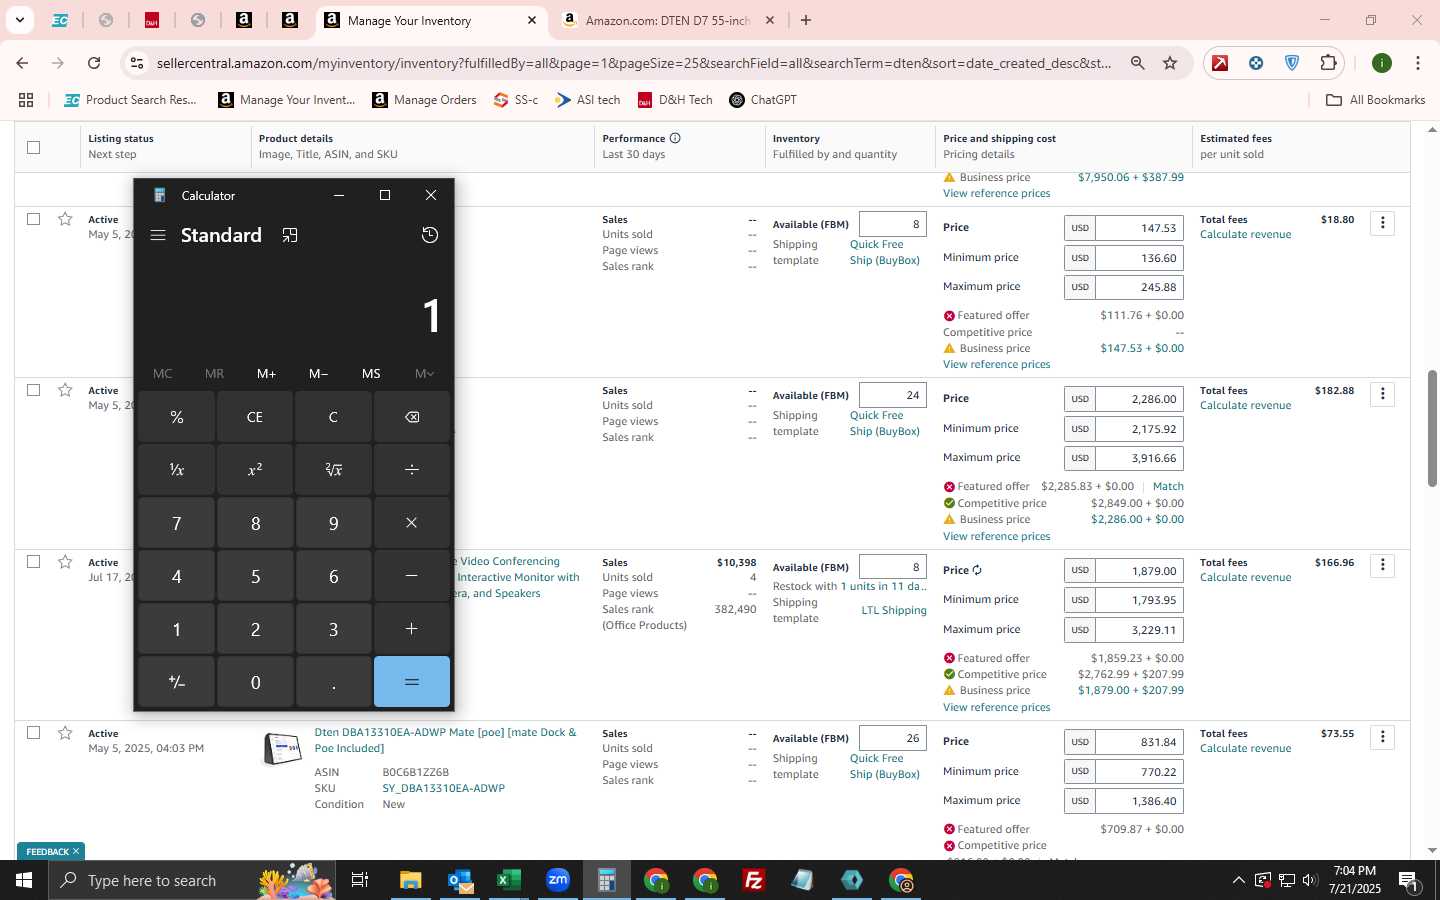Open the ChatGPT bookmark
Image resolution: width=1440 pixels, height=900 pixels.
coord(763,100)
